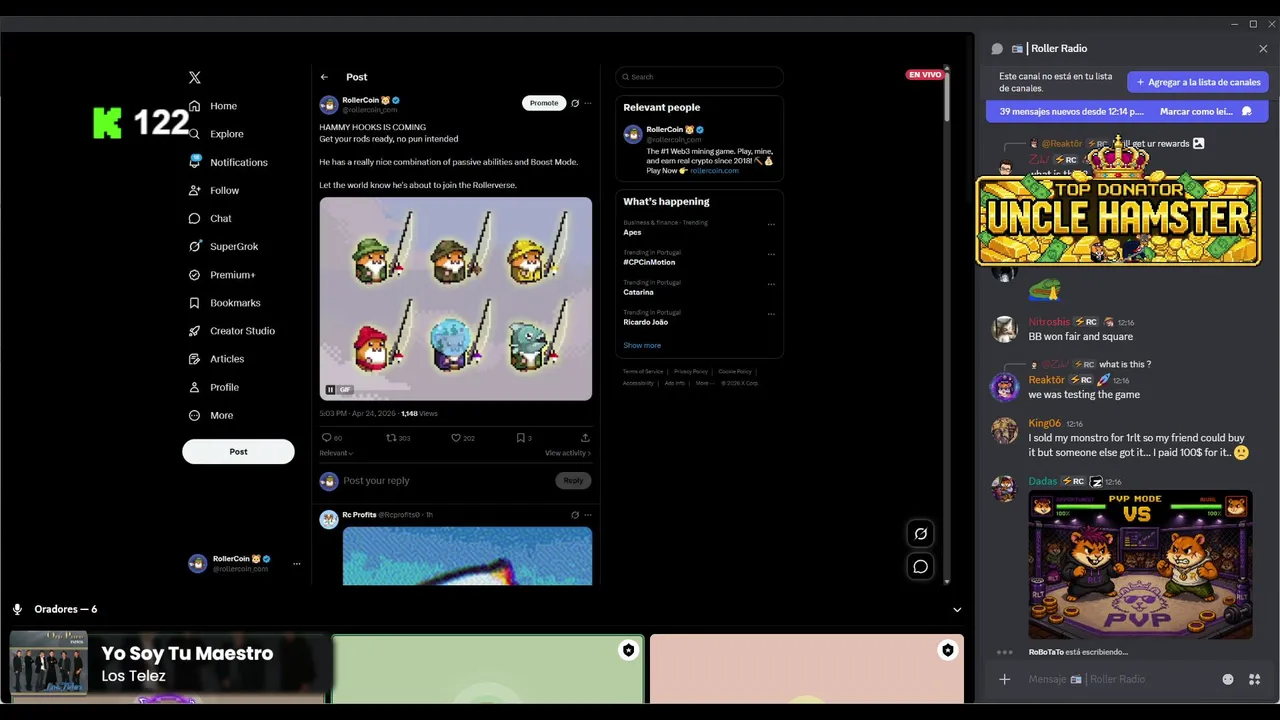
Task: Click the Grok icon beside Promote
Action: (575, 103)
